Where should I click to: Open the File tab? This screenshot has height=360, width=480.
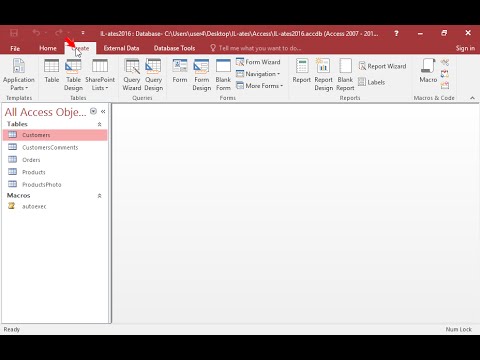pos(15,48)
